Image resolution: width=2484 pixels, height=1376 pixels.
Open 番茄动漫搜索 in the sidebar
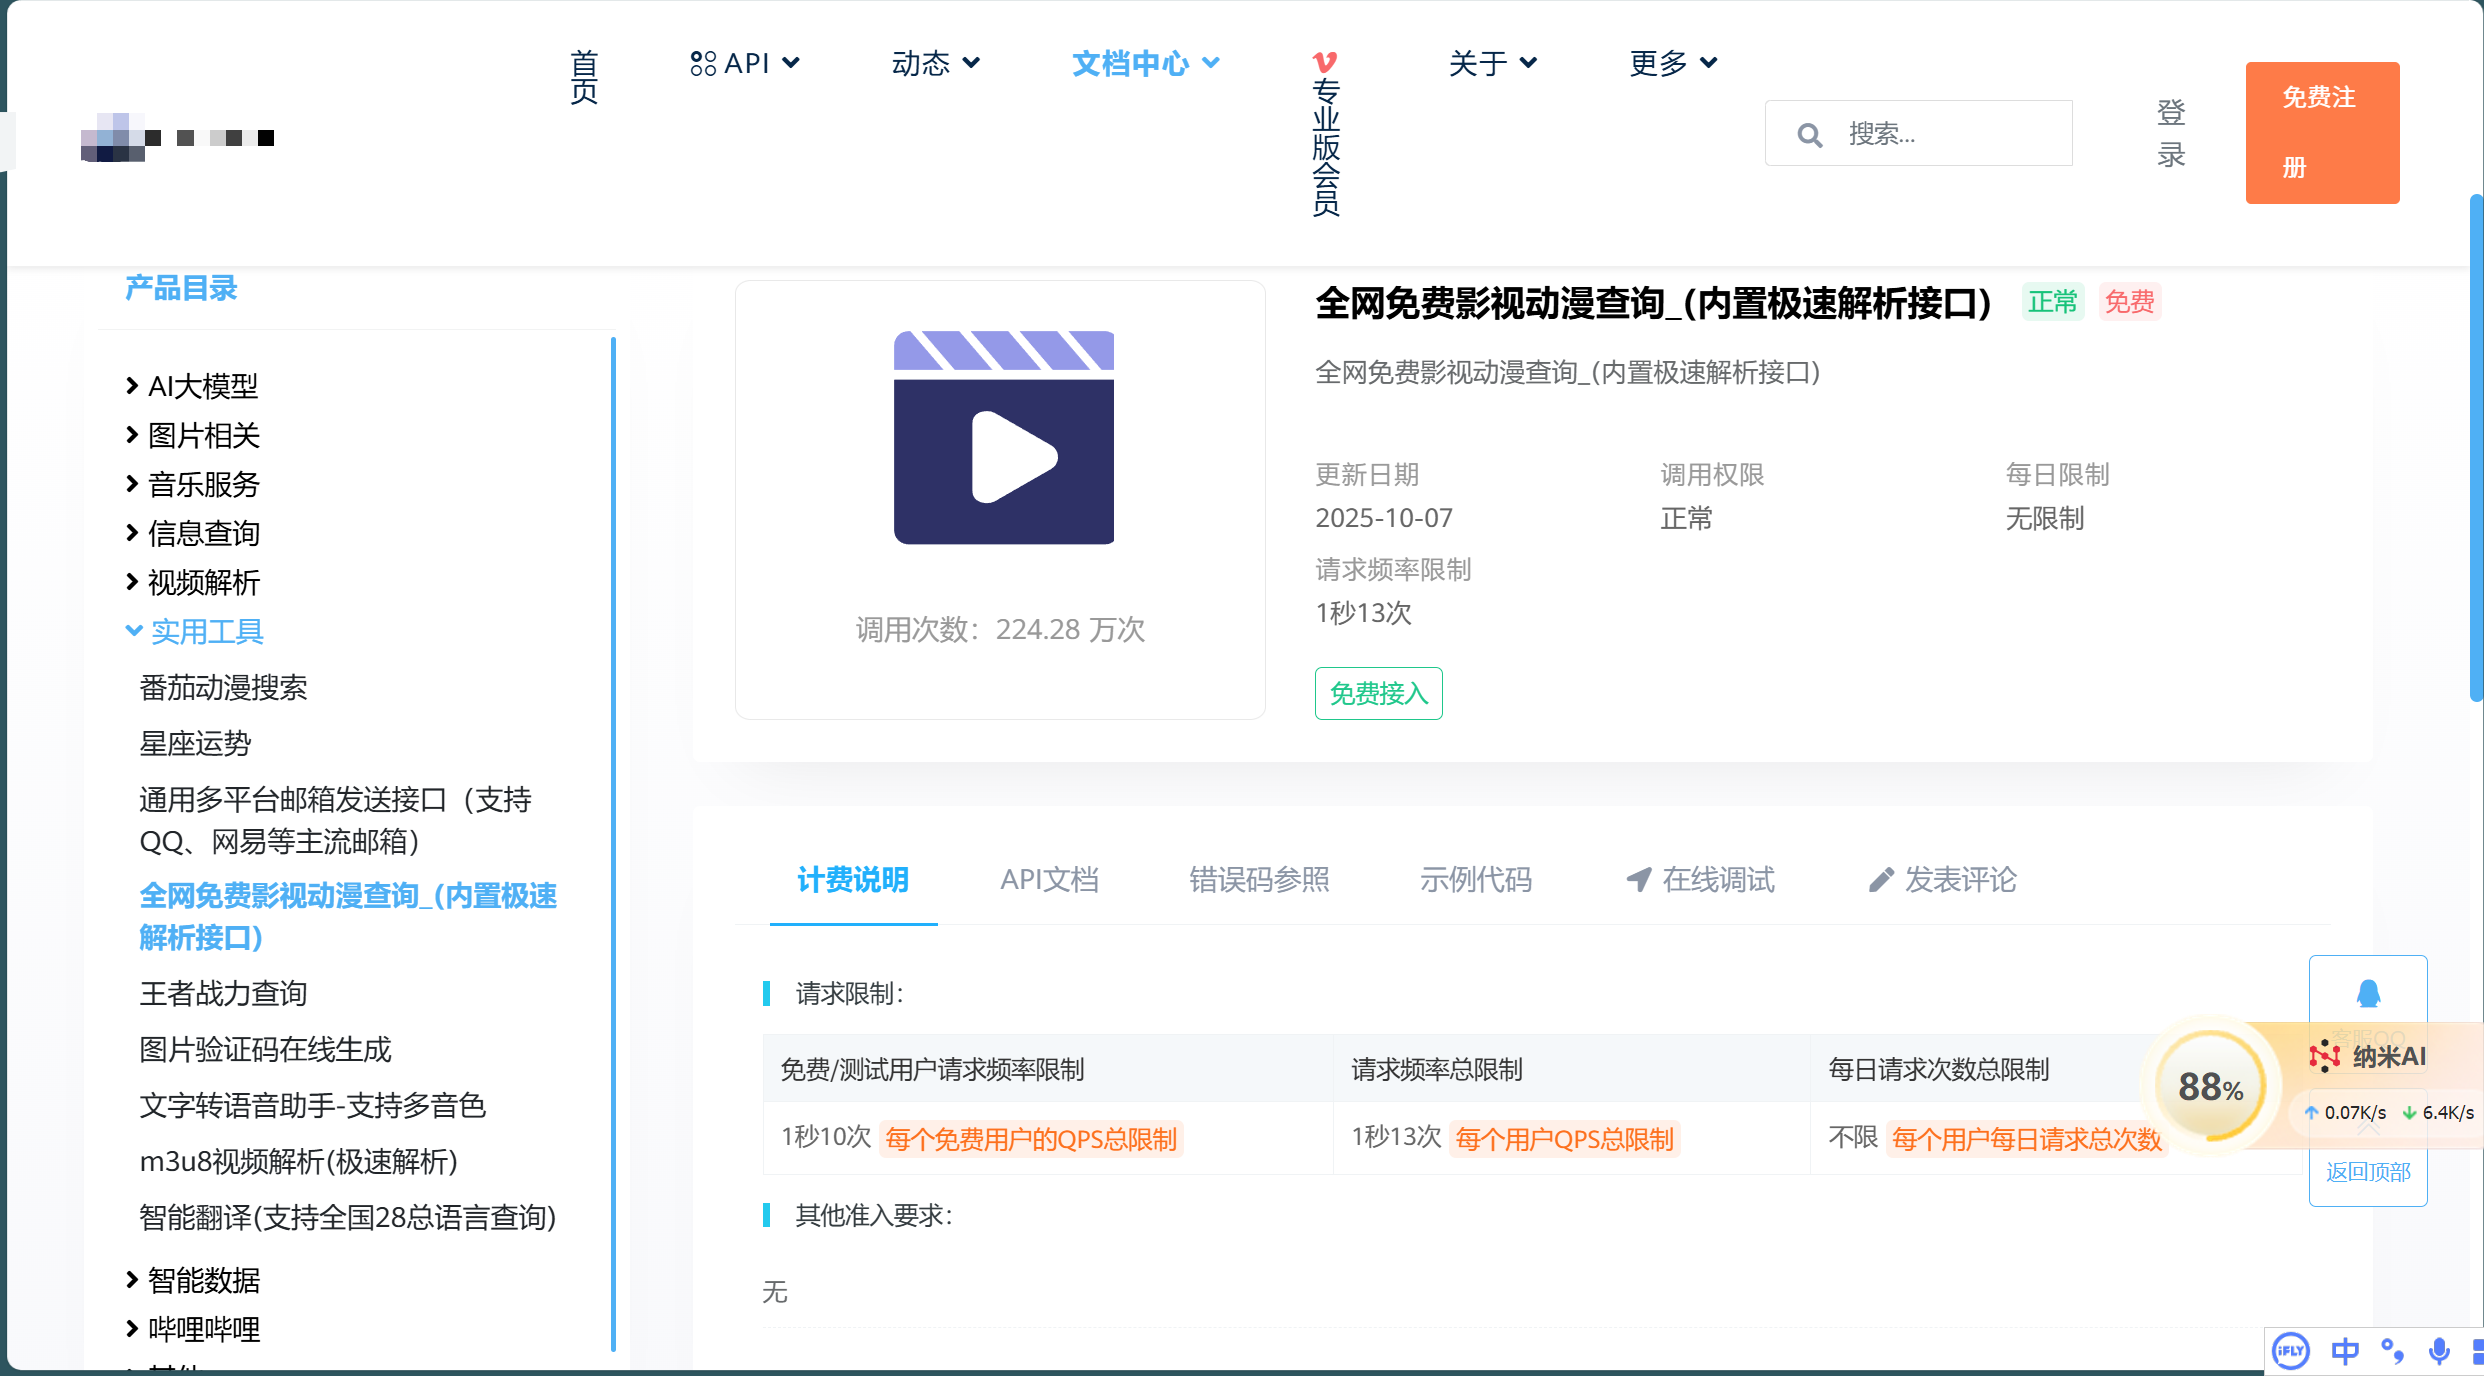[x=223, y=688]
